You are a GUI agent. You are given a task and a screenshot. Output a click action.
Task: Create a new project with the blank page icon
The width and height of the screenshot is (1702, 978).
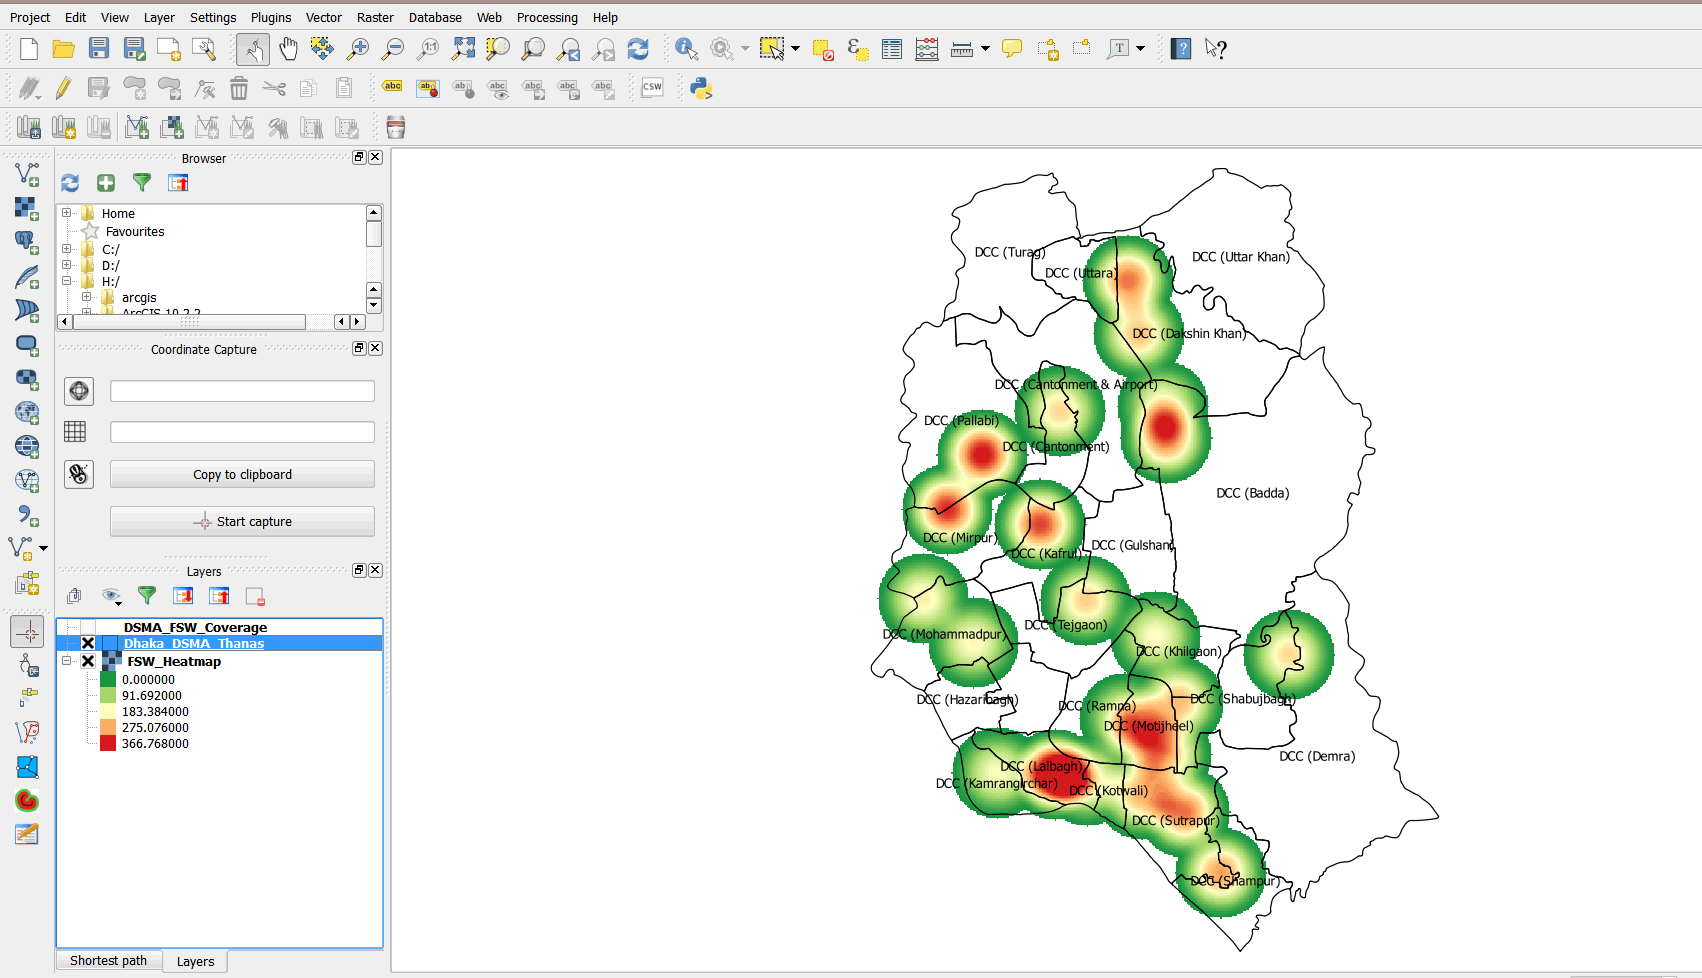29,49
